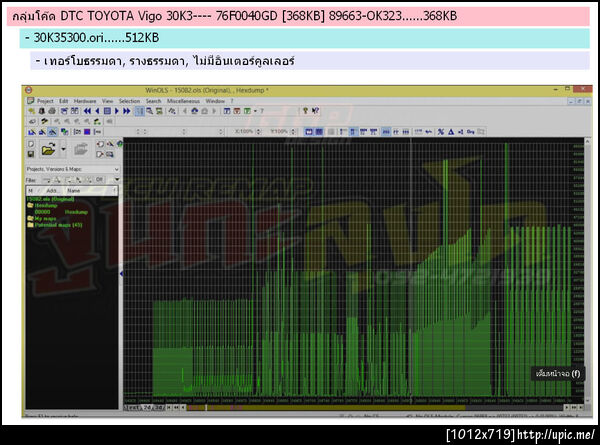Toggle the highlighted 2D view icon
This screenshot has height=445, width=600.
click(52, 132)
